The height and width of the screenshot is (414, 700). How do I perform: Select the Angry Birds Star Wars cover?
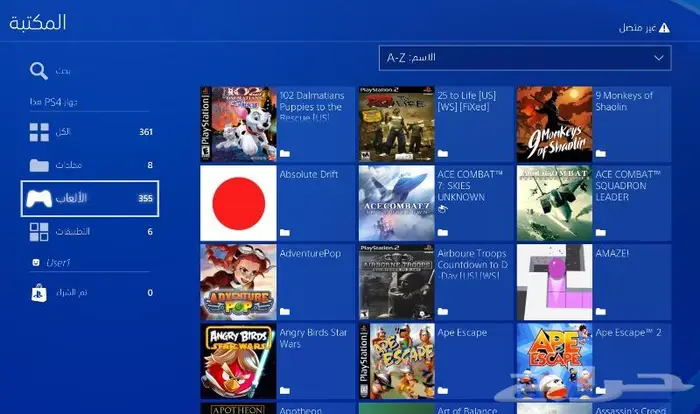pyautogui.click(x=238, y=361)
